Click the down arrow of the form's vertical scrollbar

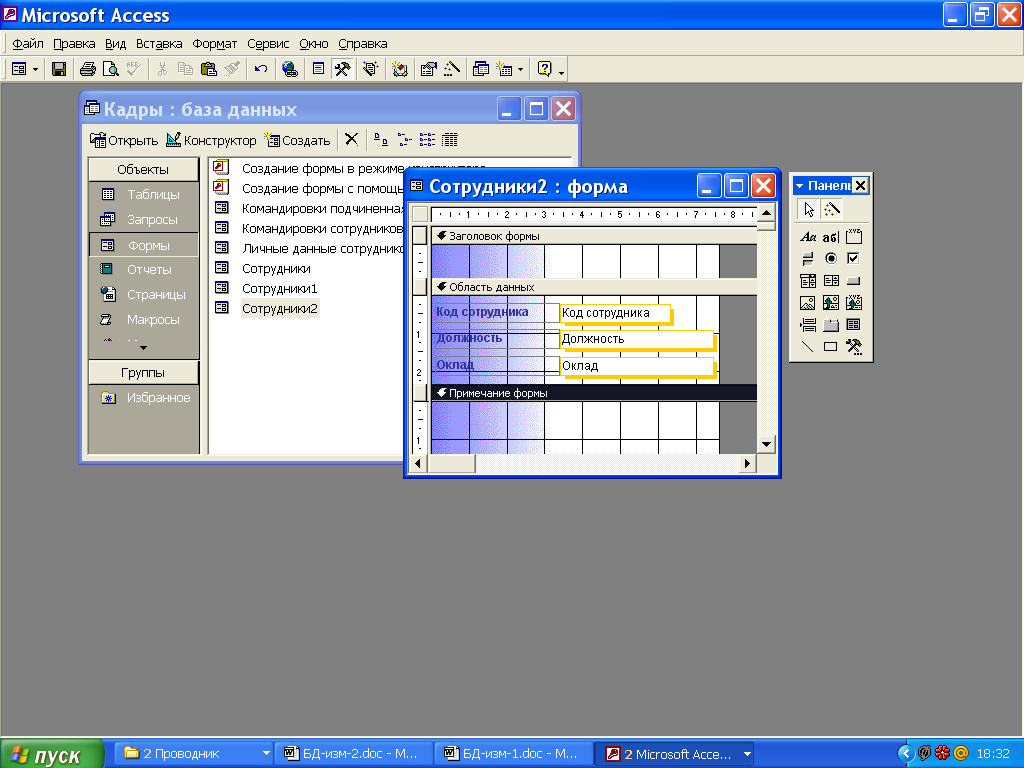(x=766, y=444)
